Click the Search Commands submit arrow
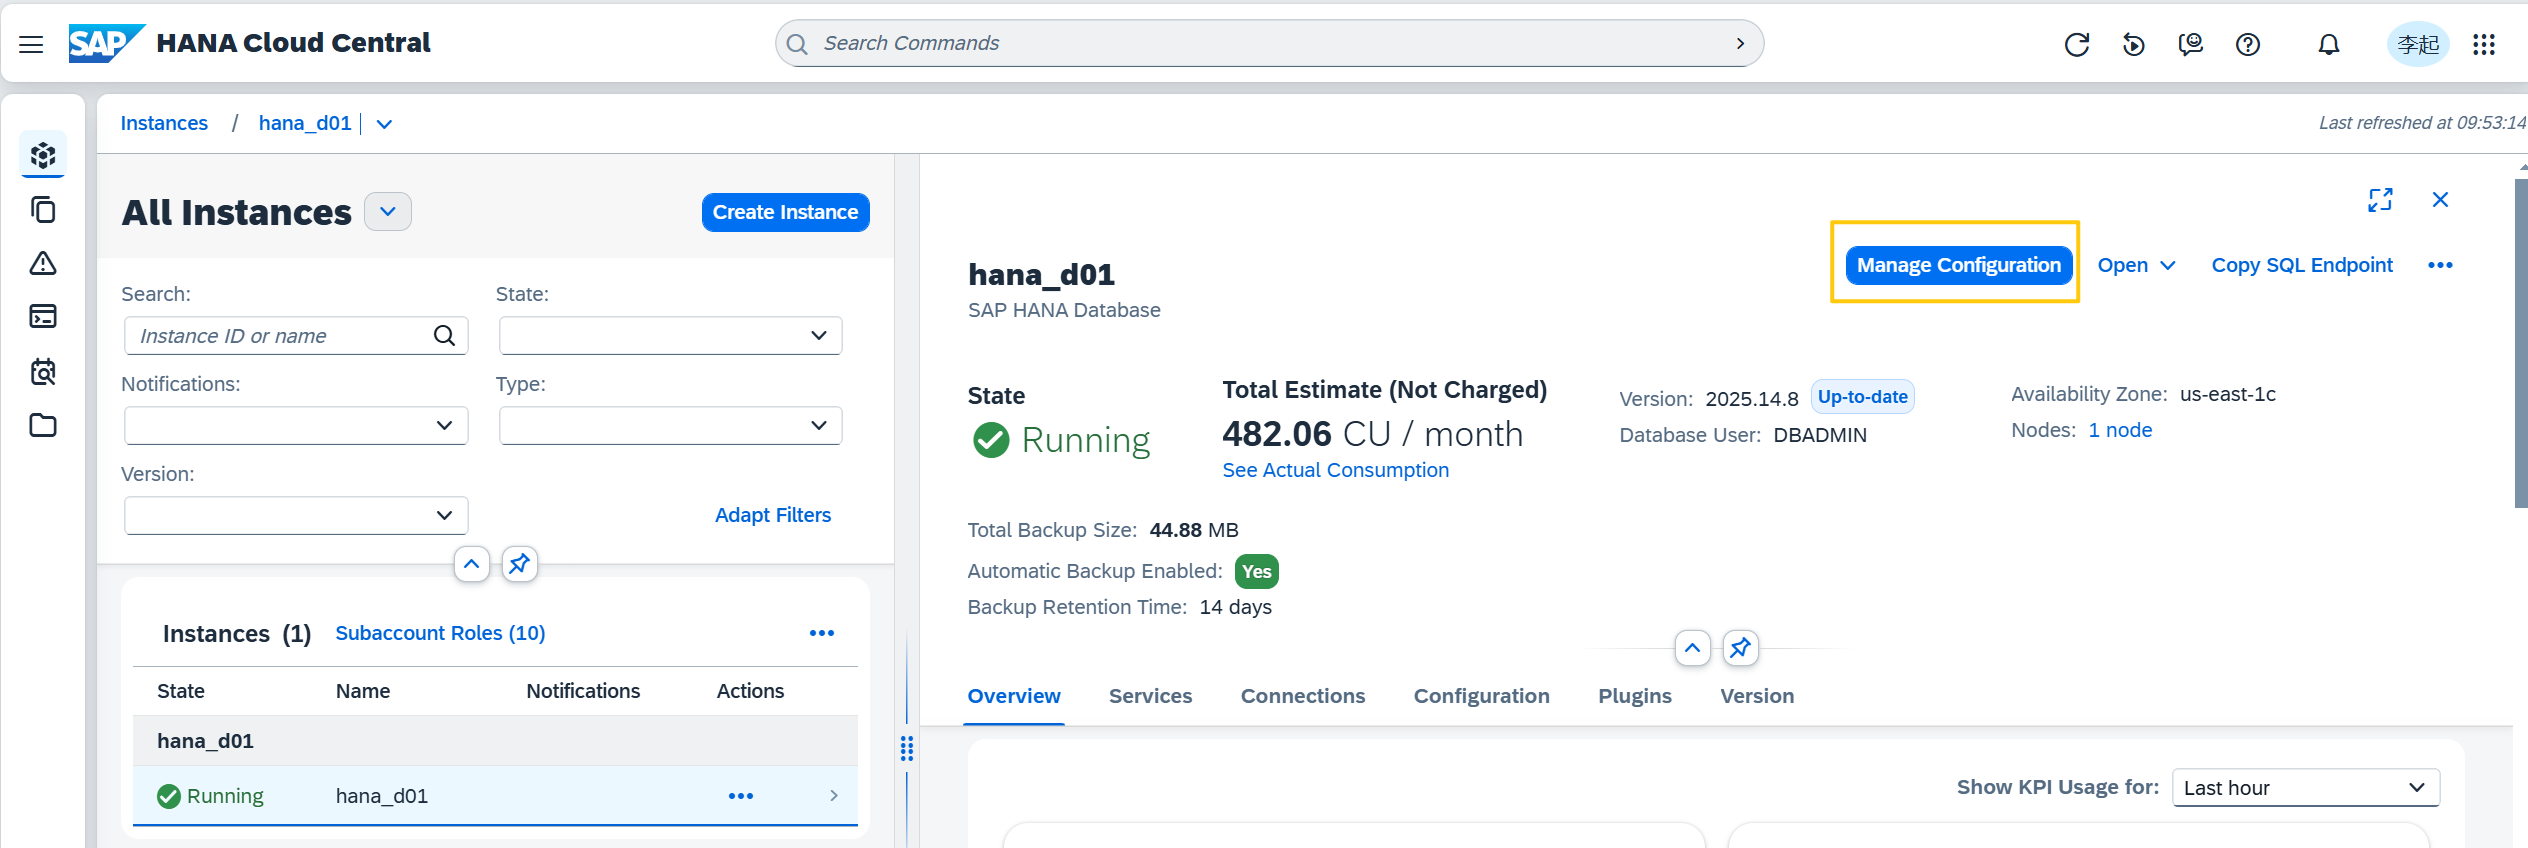This screenshot has height=848, width=2528. (1740, 43)
